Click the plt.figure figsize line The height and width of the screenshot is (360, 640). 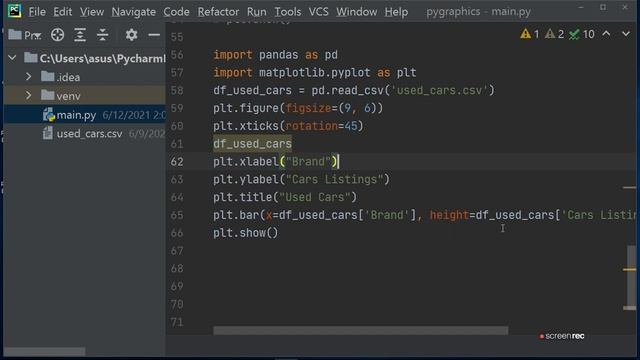(298, 108)
